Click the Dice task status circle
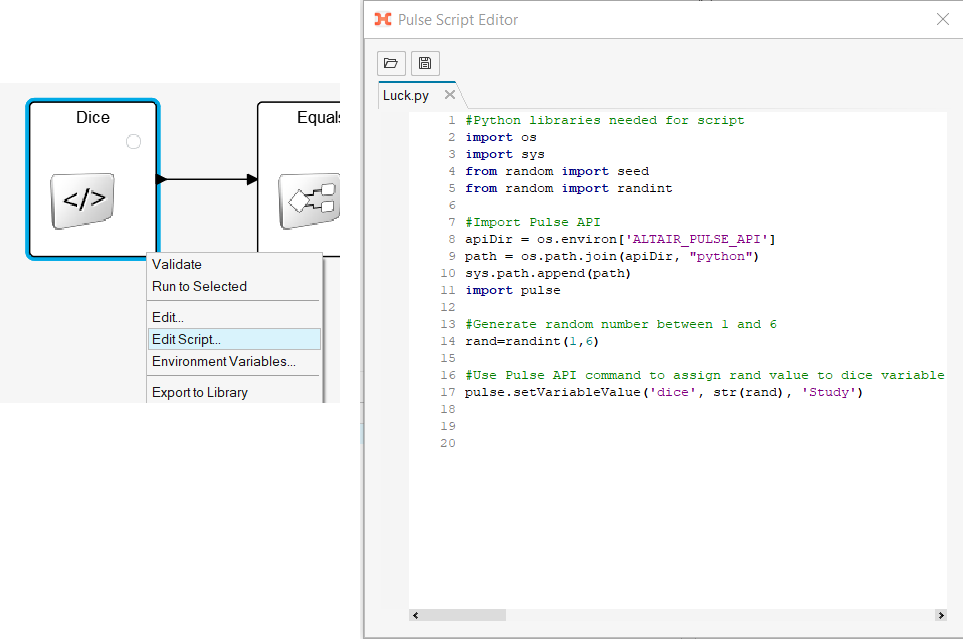Image resolution: width=963 pixels, height=639 pixels. point(133,142)
